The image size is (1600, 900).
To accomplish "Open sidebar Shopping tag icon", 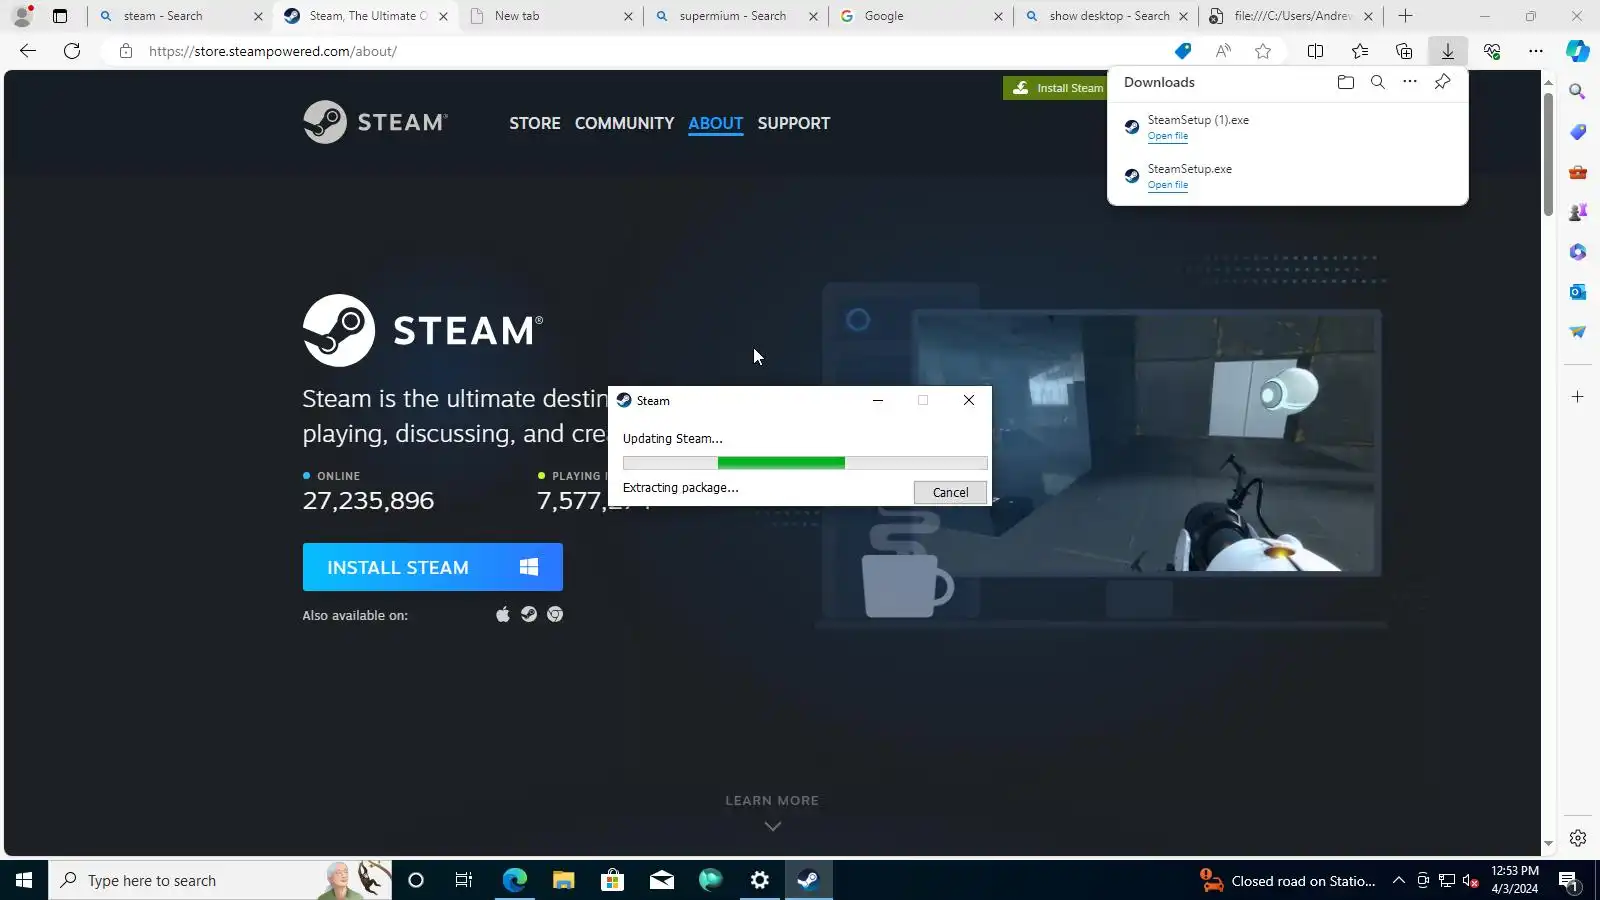I will tap(1578, 132).
